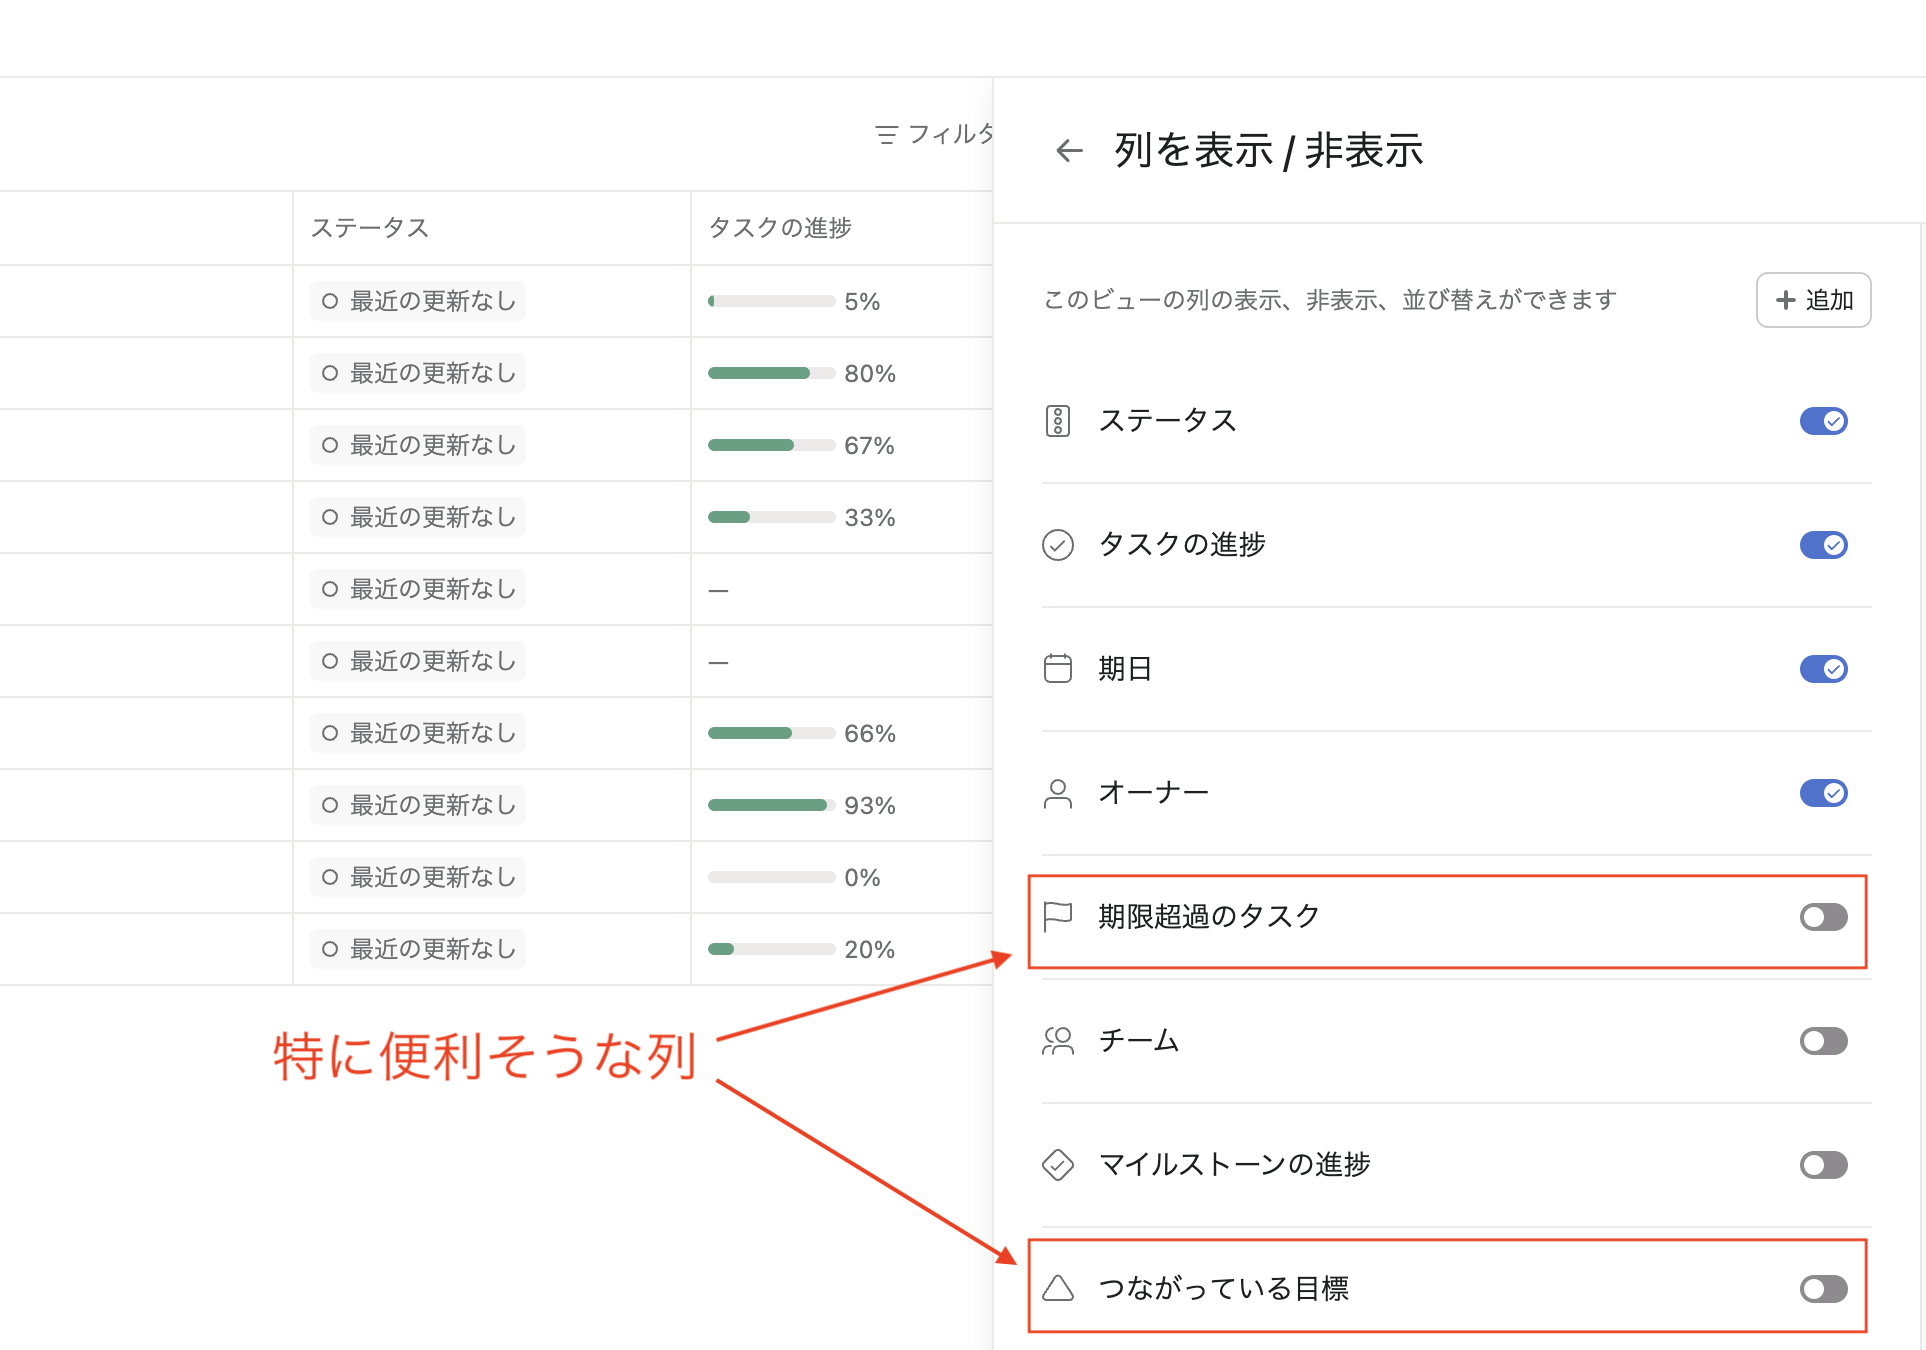This screenshot has height=1350, width=1926.
Task: Click the ステータス traffic light icon
Action: 1057,421
